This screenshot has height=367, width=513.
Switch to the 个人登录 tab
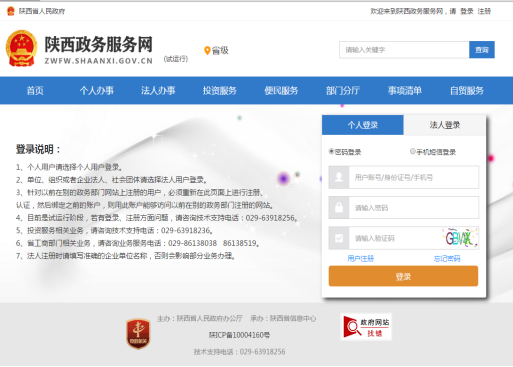363,125
